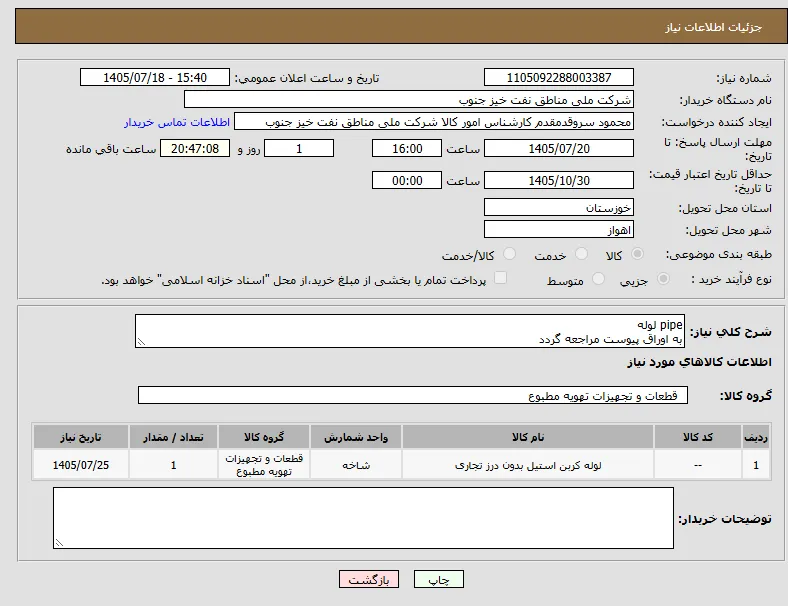Select the خدمت radio button
The width and height of the screenshot is (788, 606).
[581, 254]
